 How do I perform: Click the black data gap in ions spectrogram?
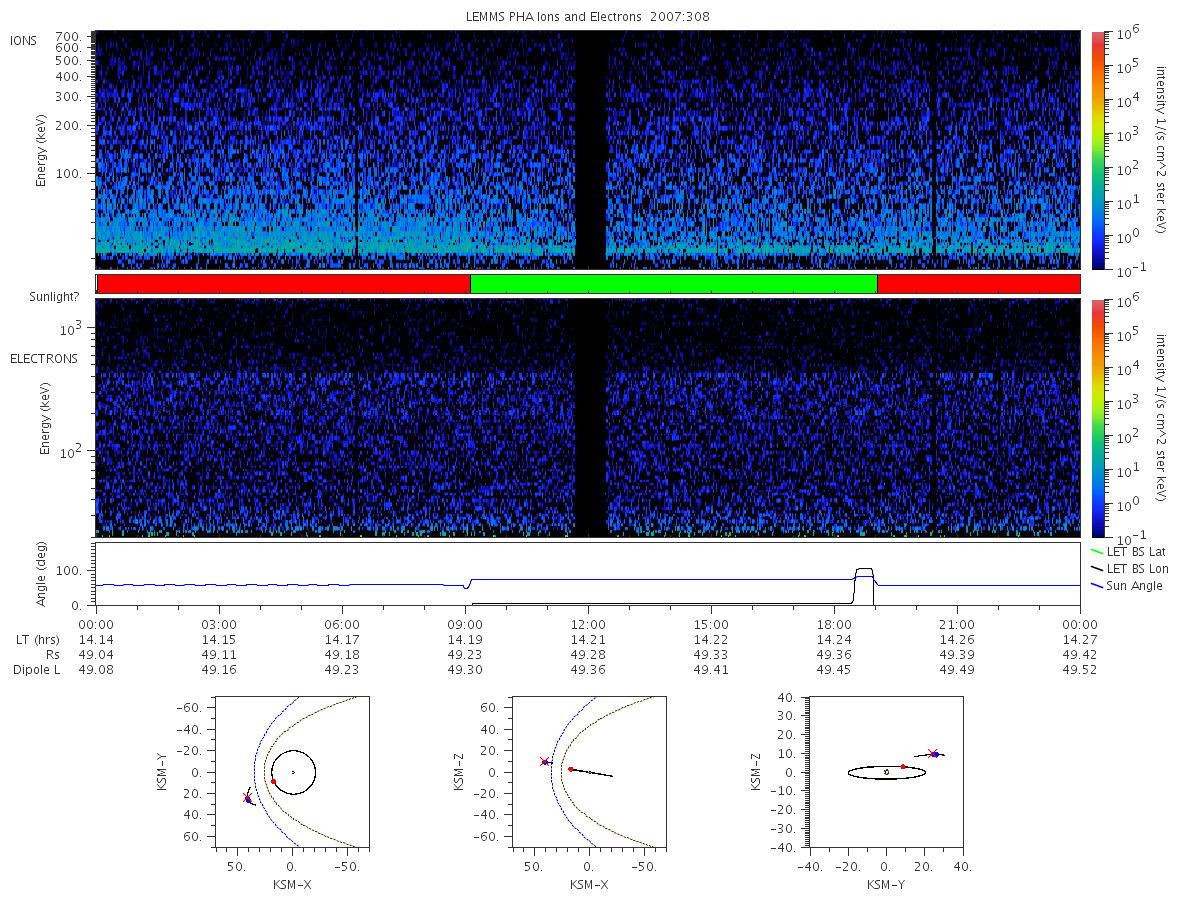[591, 150]
